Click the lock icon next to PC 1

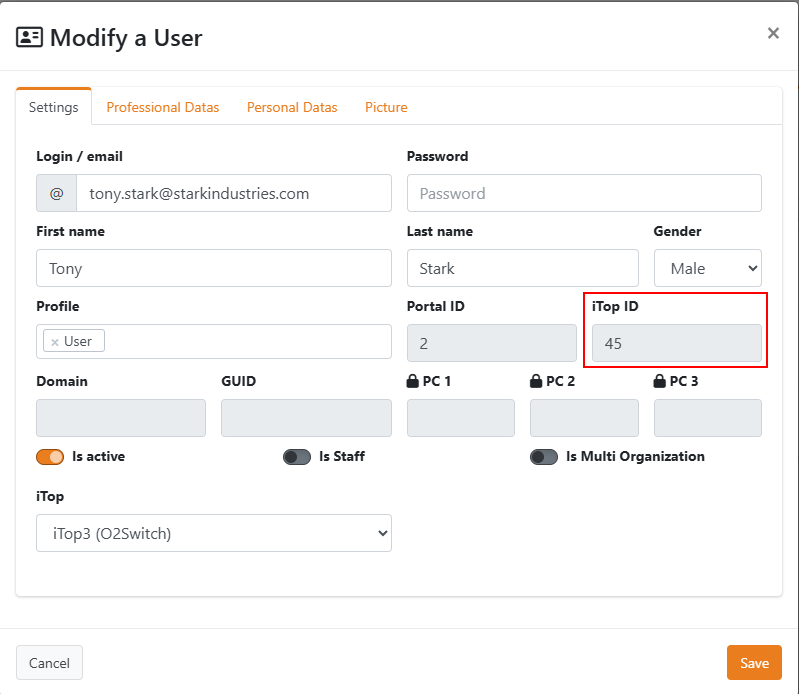point(413,381)
